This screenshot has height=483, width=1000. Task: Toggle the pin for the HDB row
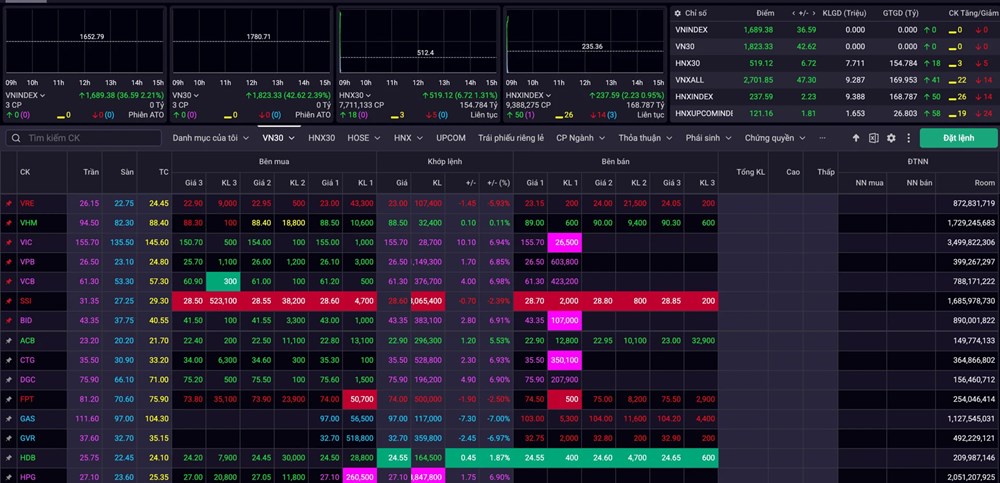(x=8, y=456)
